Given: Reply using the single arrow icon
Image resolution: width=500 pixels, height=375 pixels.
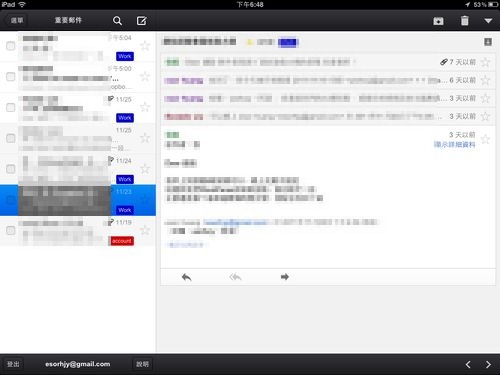Looking at the screenshot, I should point(187,277).
